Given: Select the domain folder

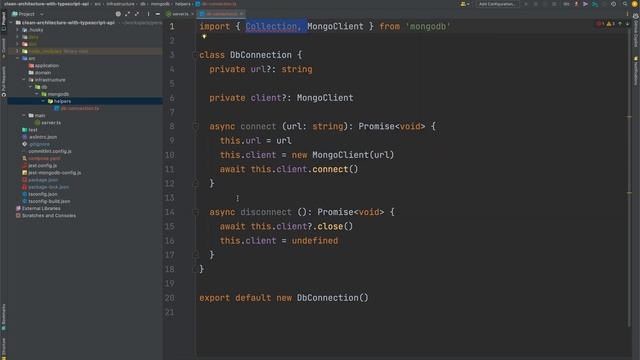Looking at the screenshot, I should (x=42, y=73).
